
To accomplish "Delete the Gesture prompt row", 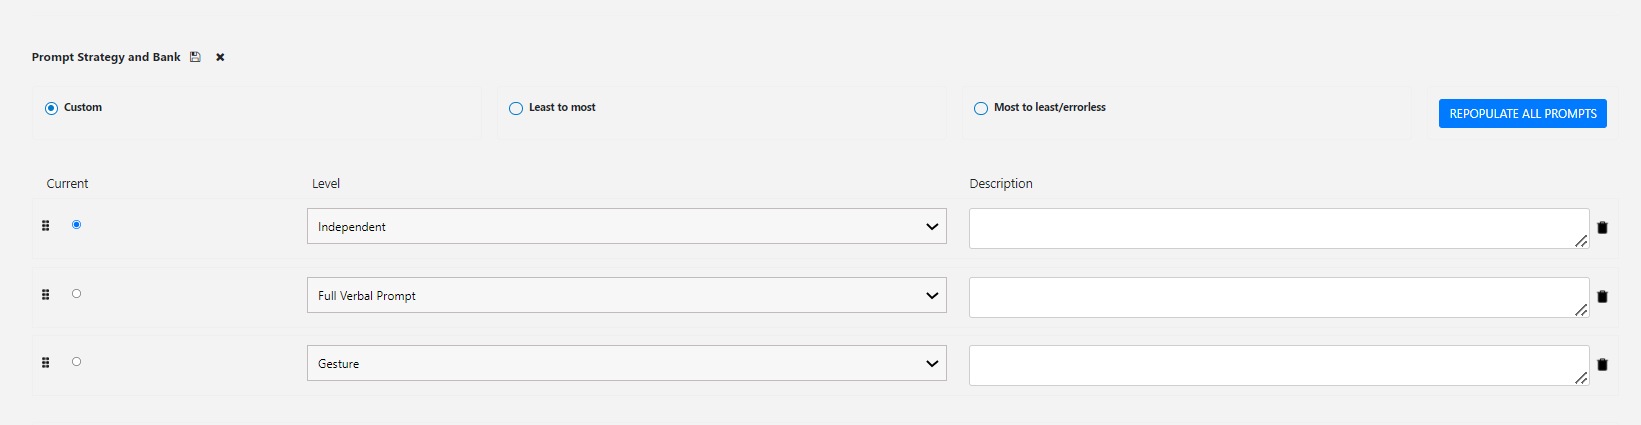I will 1602,365.
